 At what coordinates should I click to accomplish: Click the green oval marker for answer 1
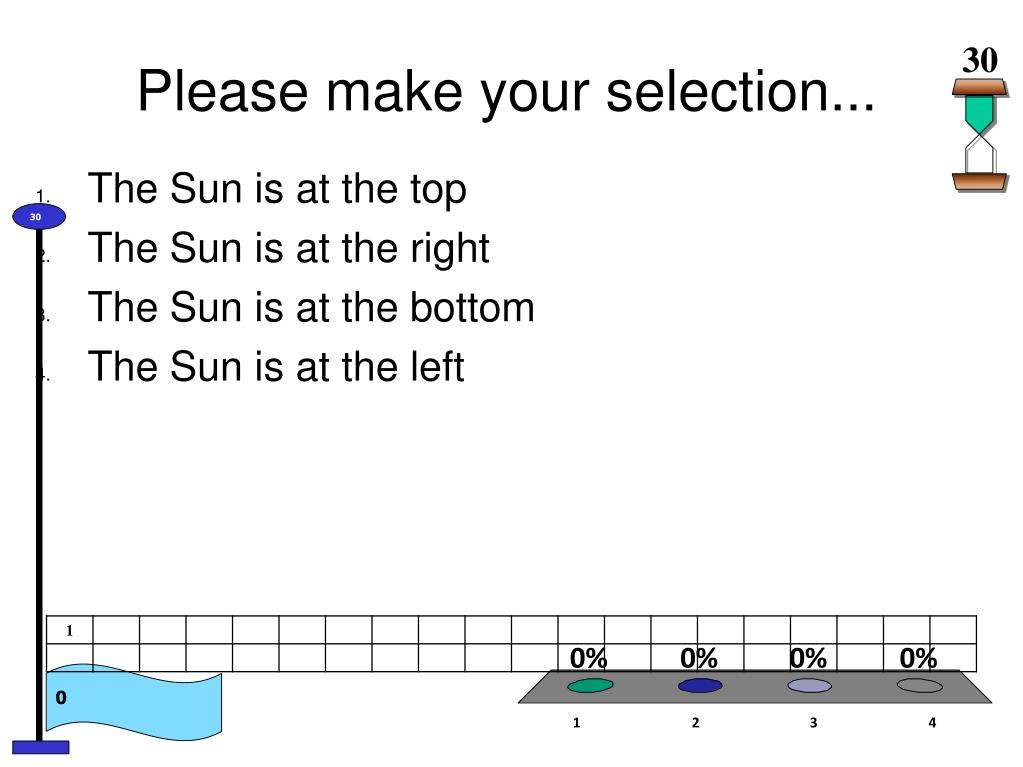pyautogui.click(x=590, y=685)
